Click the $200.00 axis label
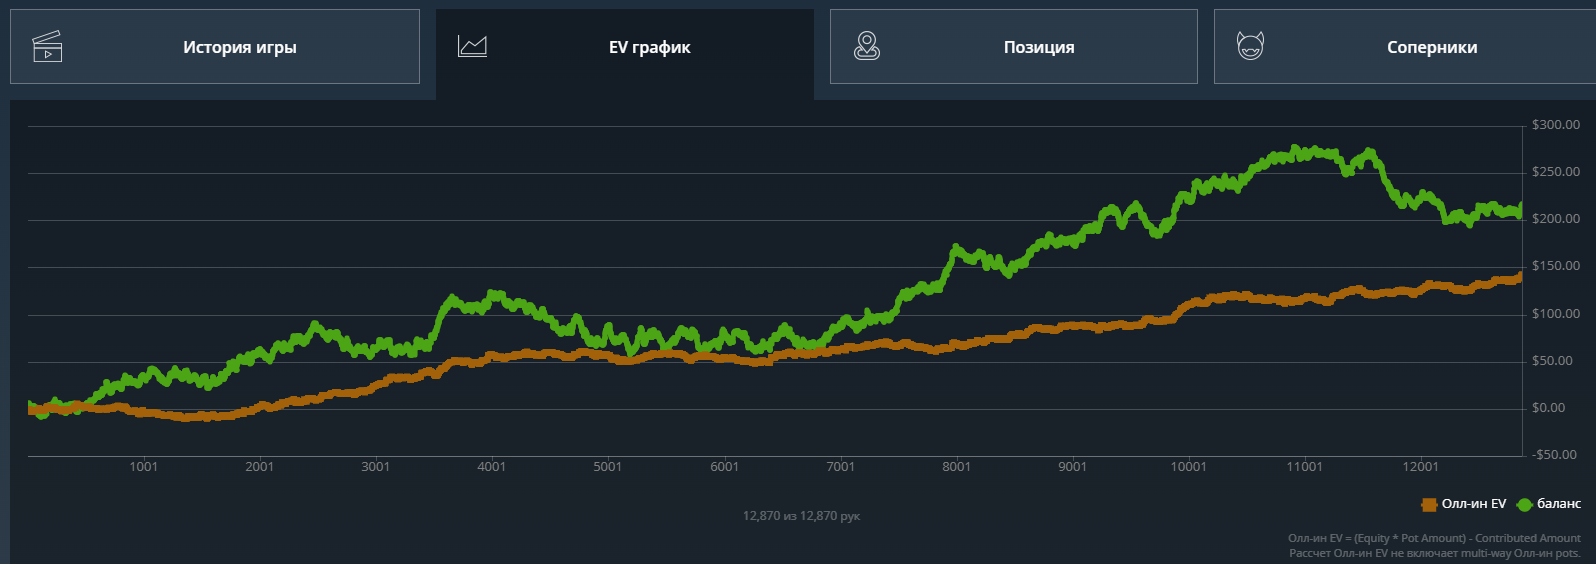The height and width of the screenshot is (564, 1596). coord(1556,219)
